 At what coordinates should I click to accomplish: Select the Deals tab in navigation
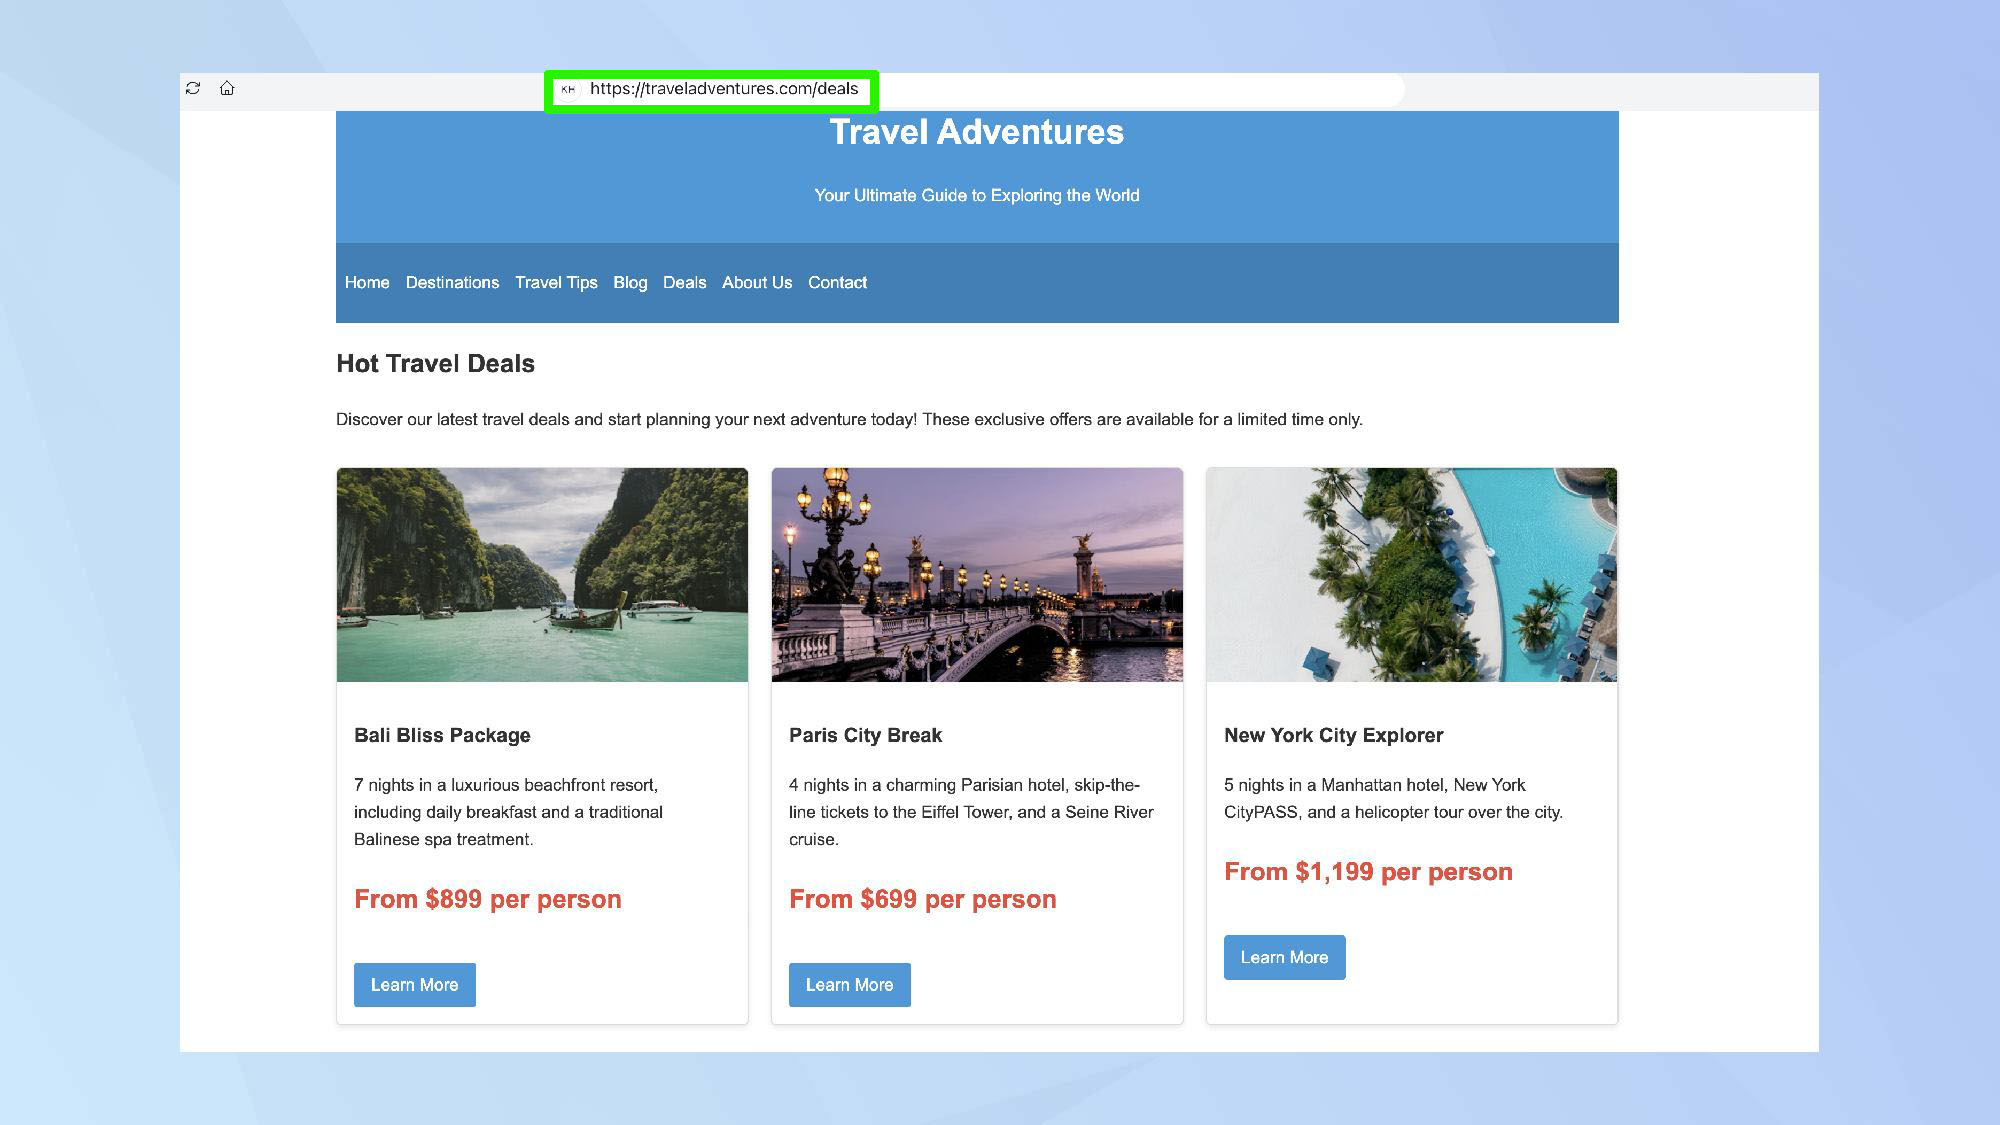[685, 282]
